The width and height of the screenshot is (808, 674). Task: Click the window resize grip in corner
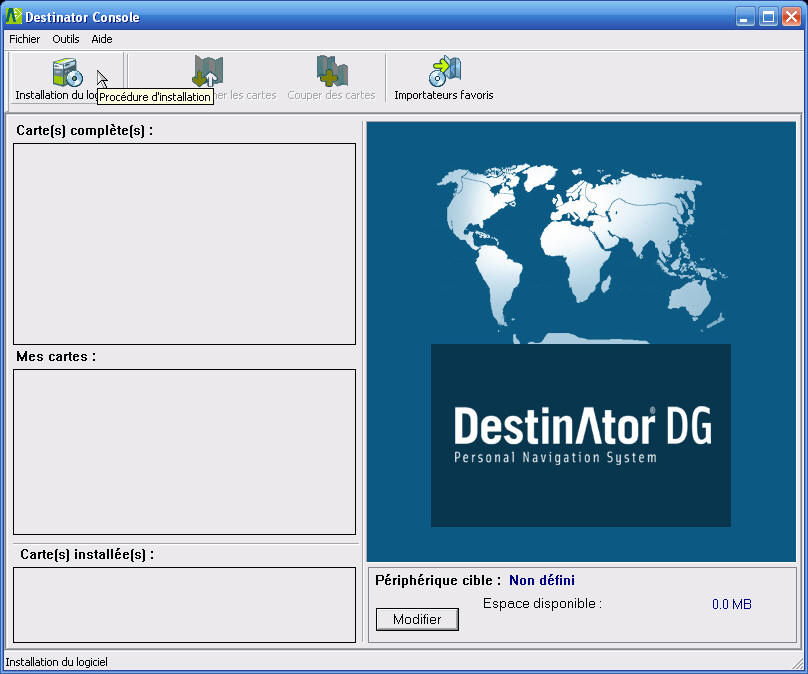[797, 662]
